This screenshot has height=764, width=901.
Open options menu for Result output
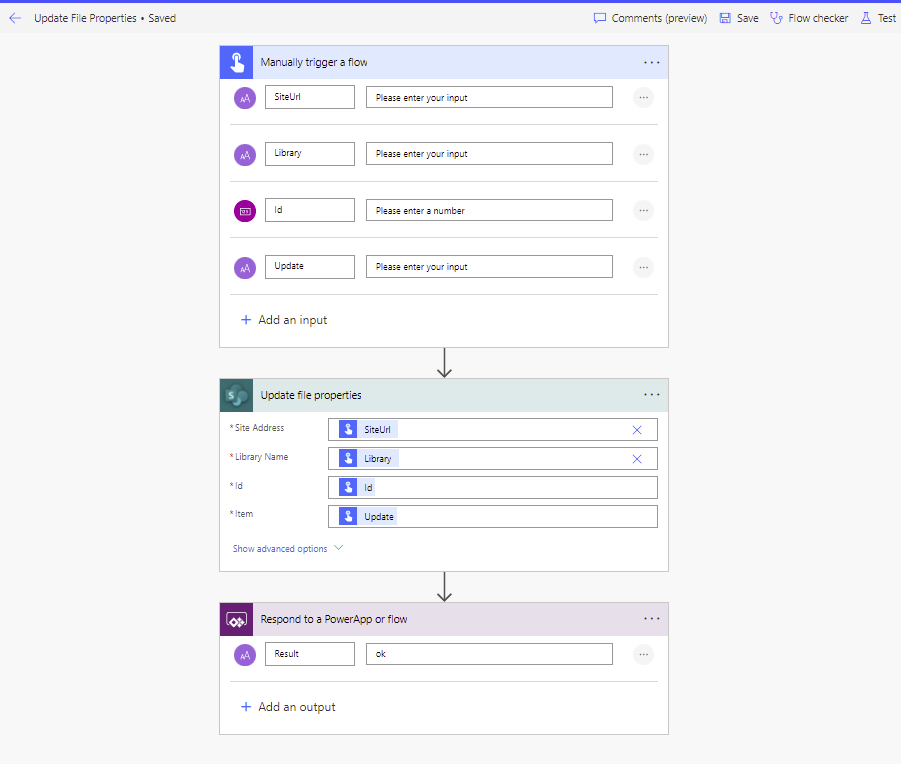click(644, 654)
